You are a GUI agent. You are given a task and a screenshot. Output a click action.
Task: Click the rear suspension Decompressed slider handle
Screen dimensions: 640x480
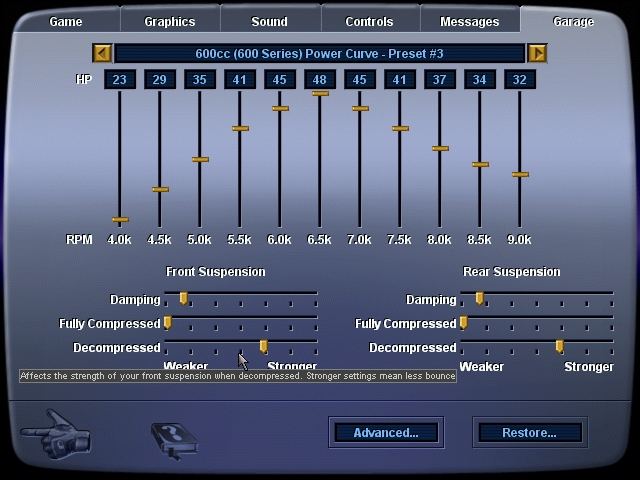pyautogui.click(x=560, y=346)
